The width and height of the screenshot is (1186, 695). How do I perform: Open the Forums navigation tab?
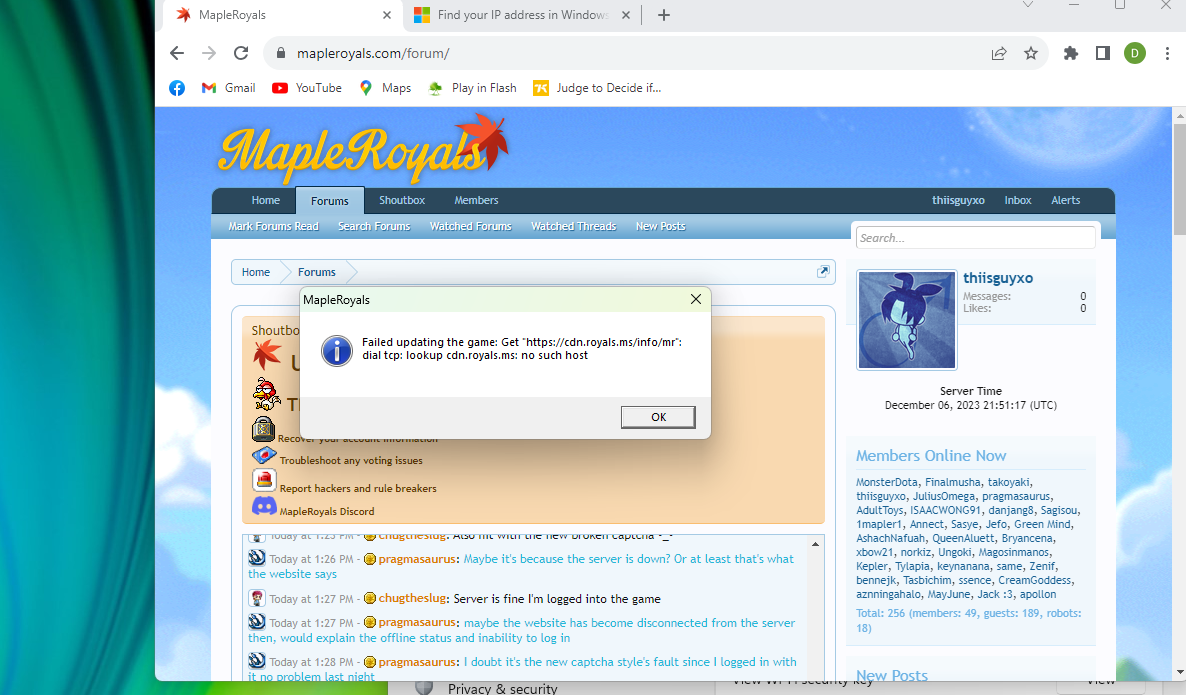coord(330,200)
